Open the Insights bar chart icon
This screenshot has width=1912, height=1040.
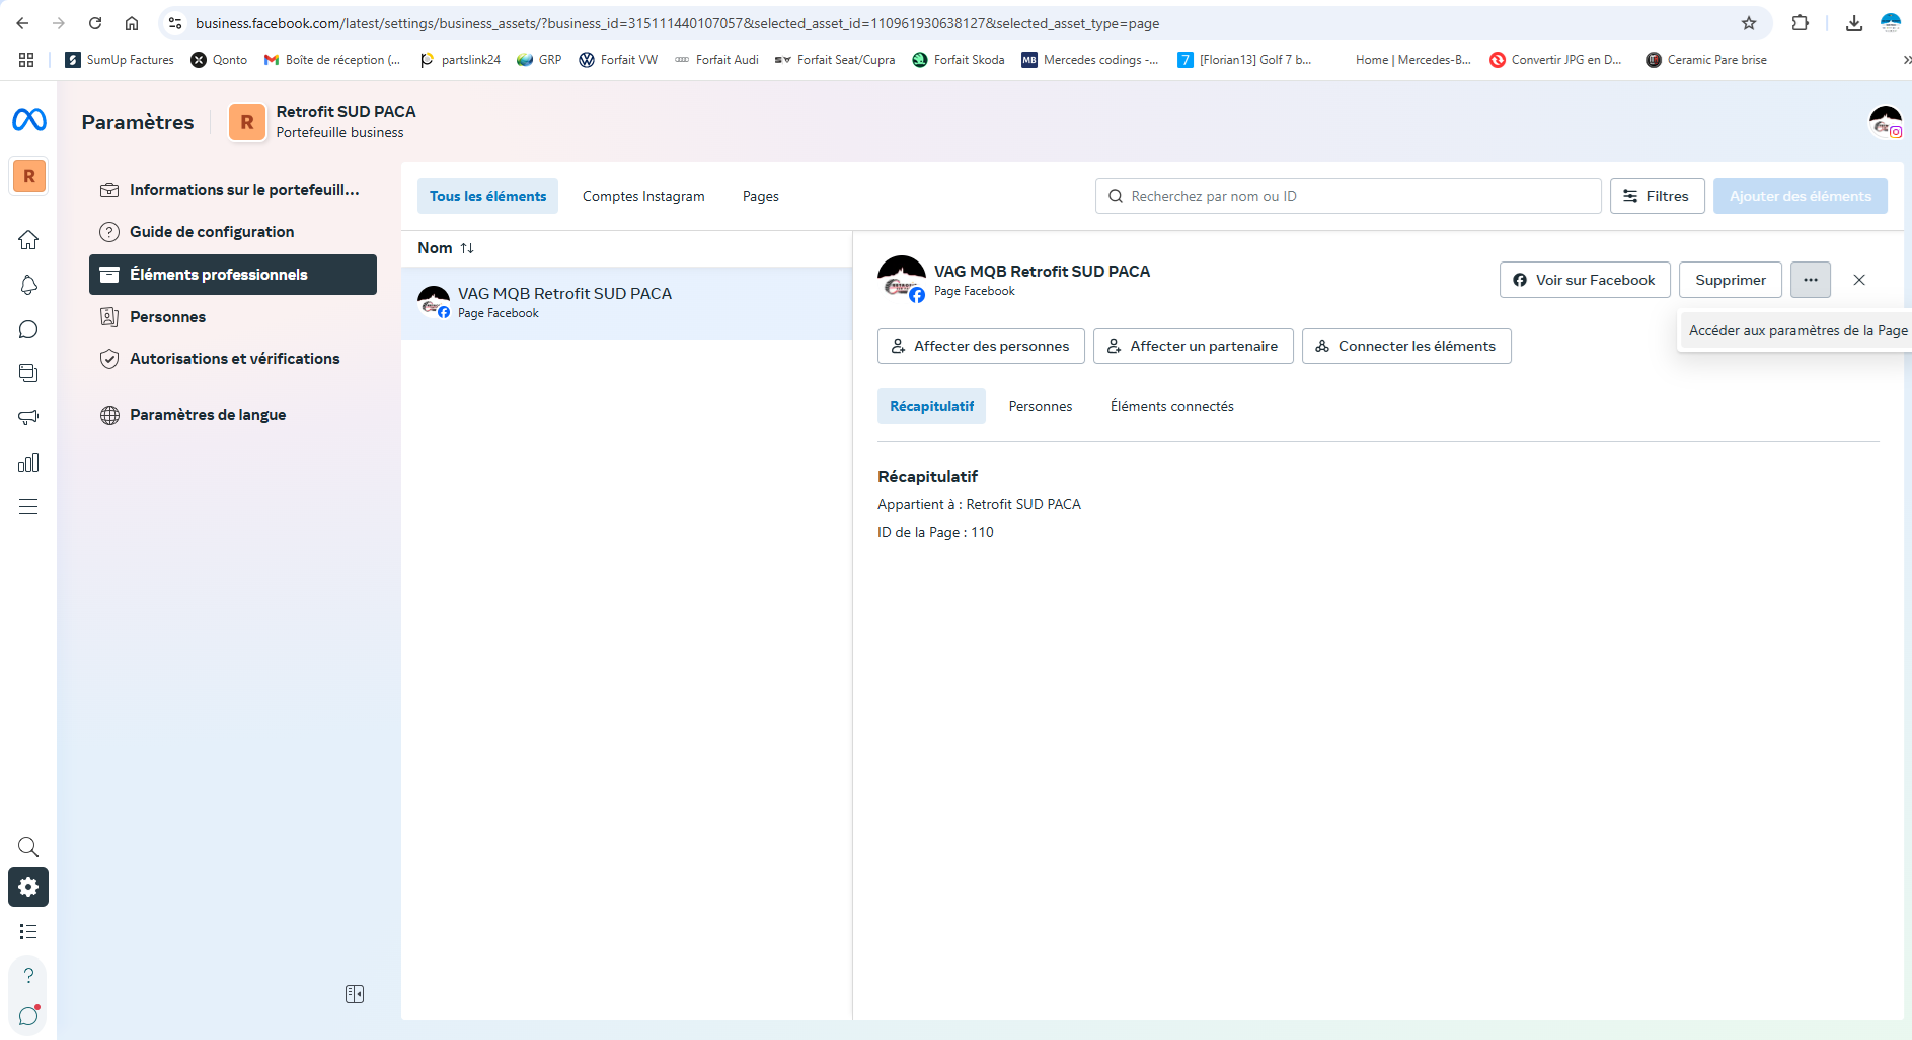click(x=28, y=462)
